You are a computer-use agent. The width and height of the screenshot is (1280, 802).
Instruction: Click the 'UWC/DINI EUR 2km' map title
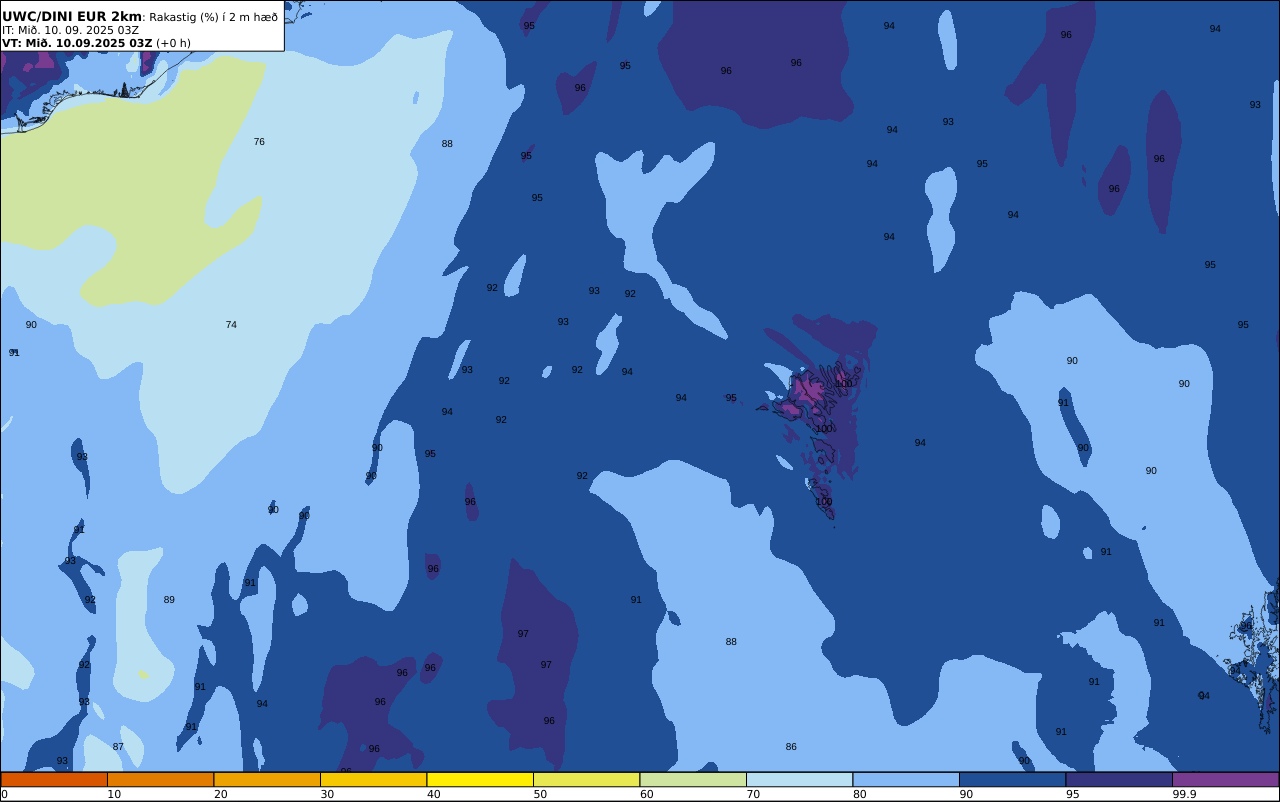click(x=72, y=17)
